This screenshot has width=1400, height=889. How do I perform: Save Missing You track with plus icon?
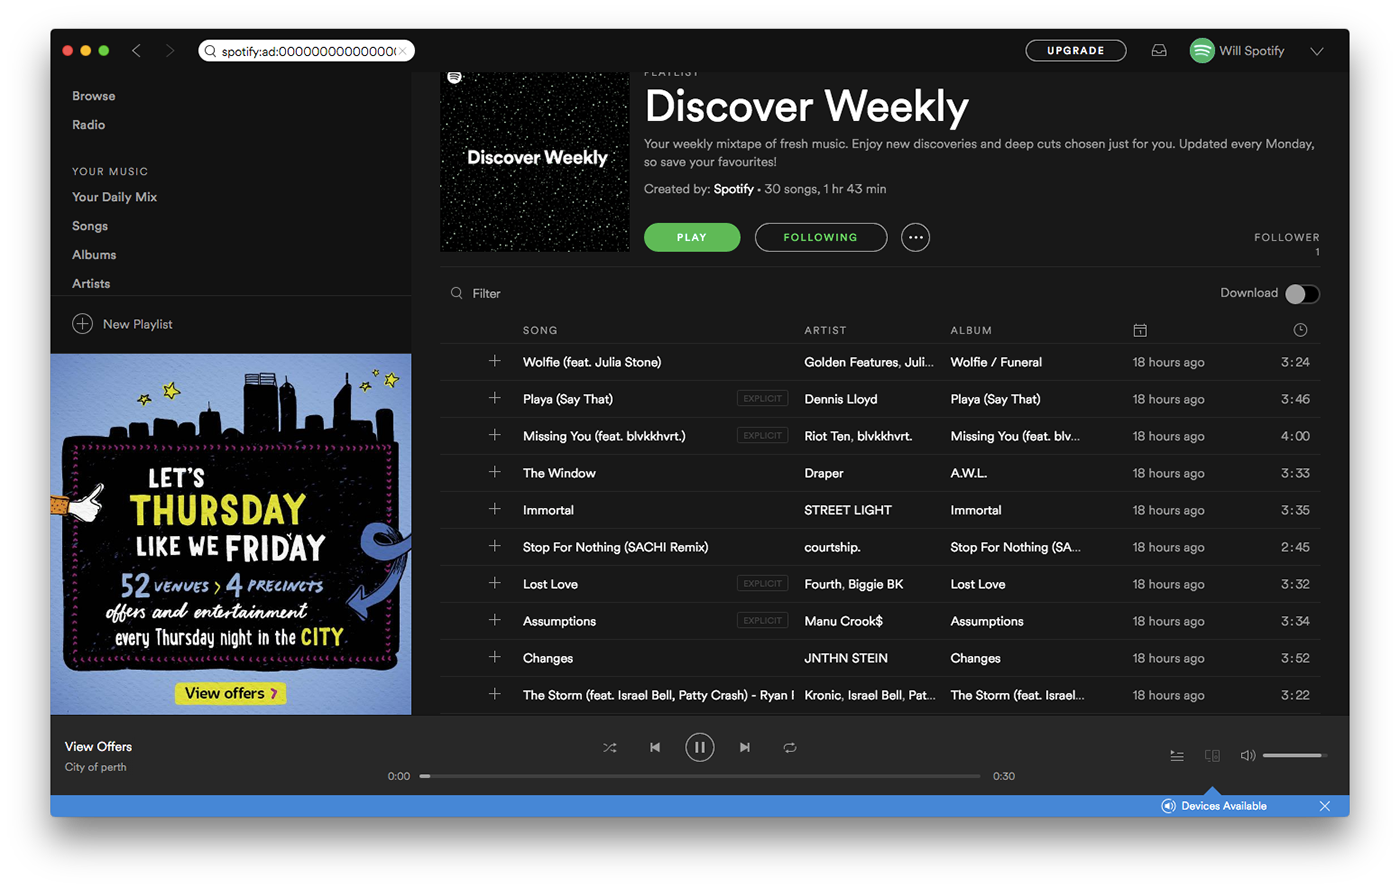pos(495,435)
